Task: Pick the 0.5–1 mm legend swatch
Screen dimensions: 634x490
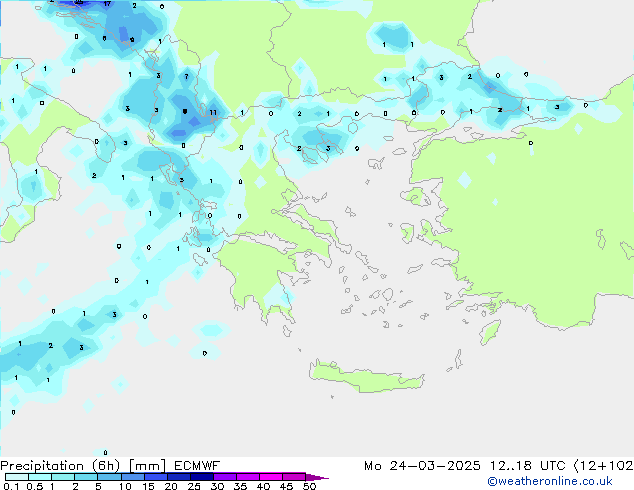Action: point(40,477)
